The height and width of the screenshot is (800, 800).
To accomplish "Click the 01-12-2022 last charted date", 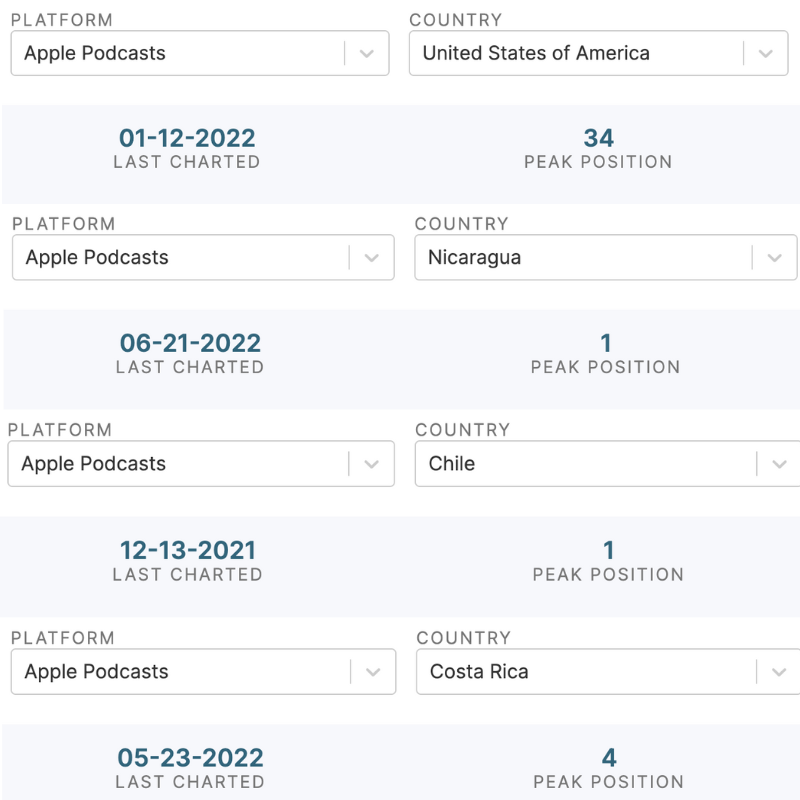I will tap(187, 138).
